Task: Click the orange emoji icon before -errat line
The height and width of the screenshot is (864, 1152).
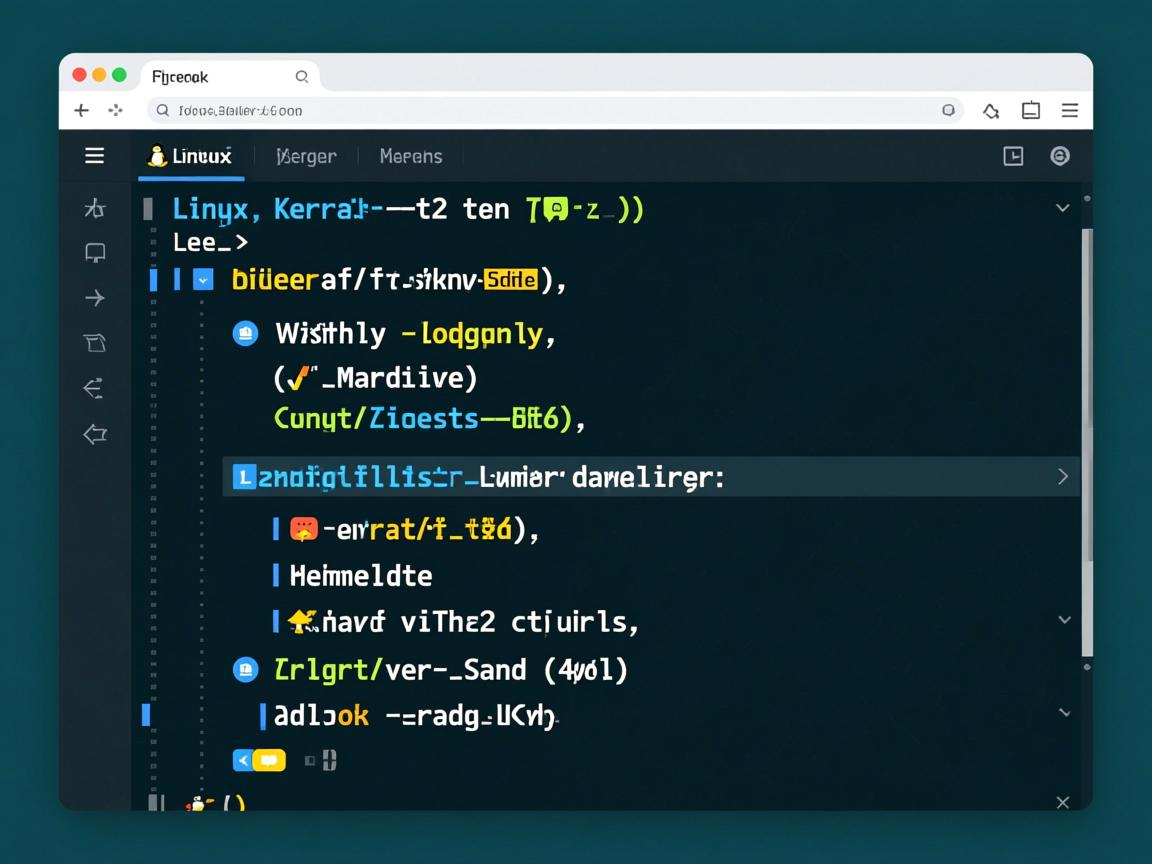Action: [x=303, y=529]
